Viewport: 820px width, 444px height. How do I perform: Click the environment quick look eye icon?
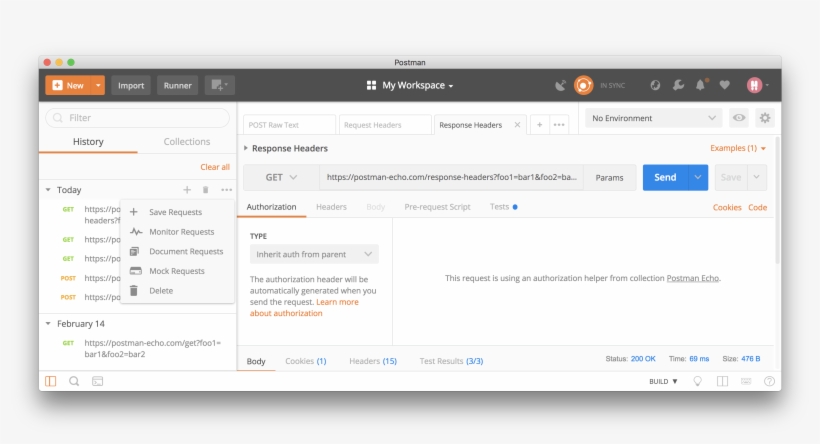[x=739, y=118]
